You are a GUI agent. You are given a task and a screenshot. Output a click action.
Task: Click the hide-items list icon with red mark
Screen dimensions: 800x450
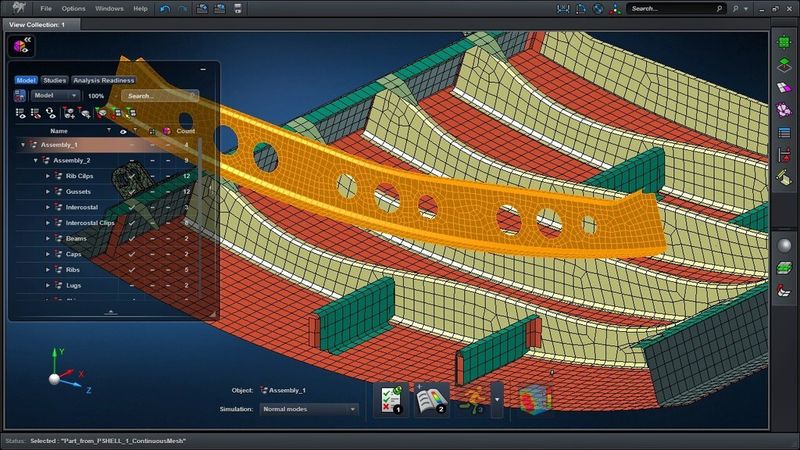pyautogui.click(x=36, y=113)
